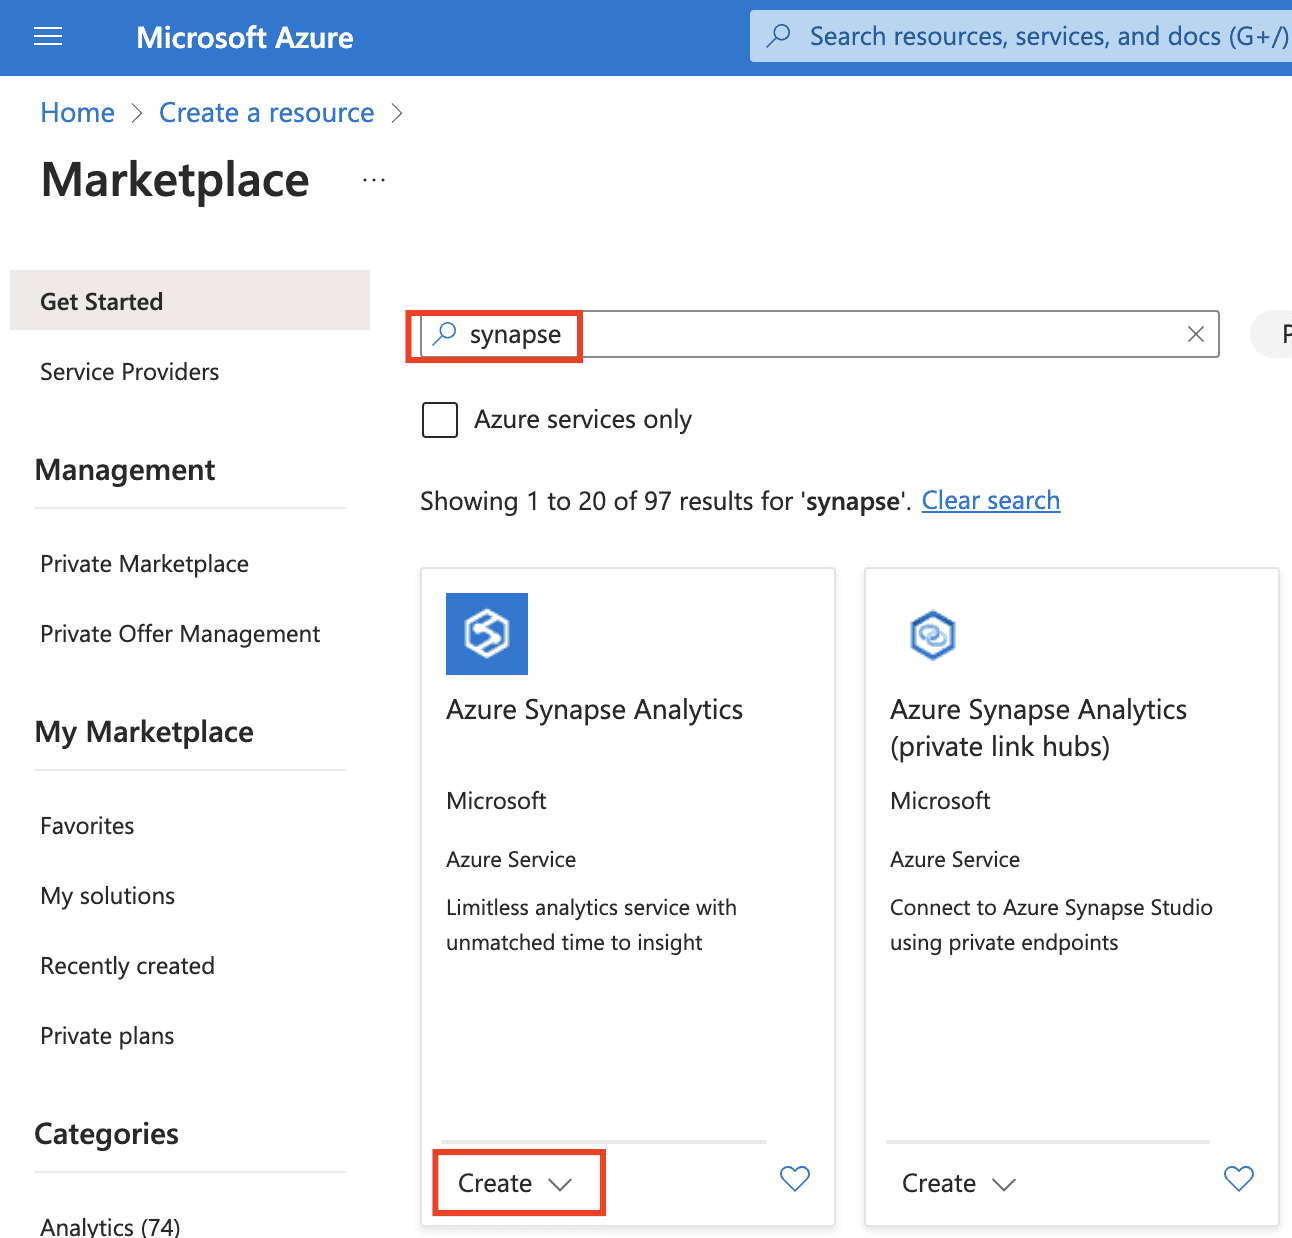Click the Synapse private link hubs product icon
The image size is (1292, 1238).
click(x=931, y=634)
